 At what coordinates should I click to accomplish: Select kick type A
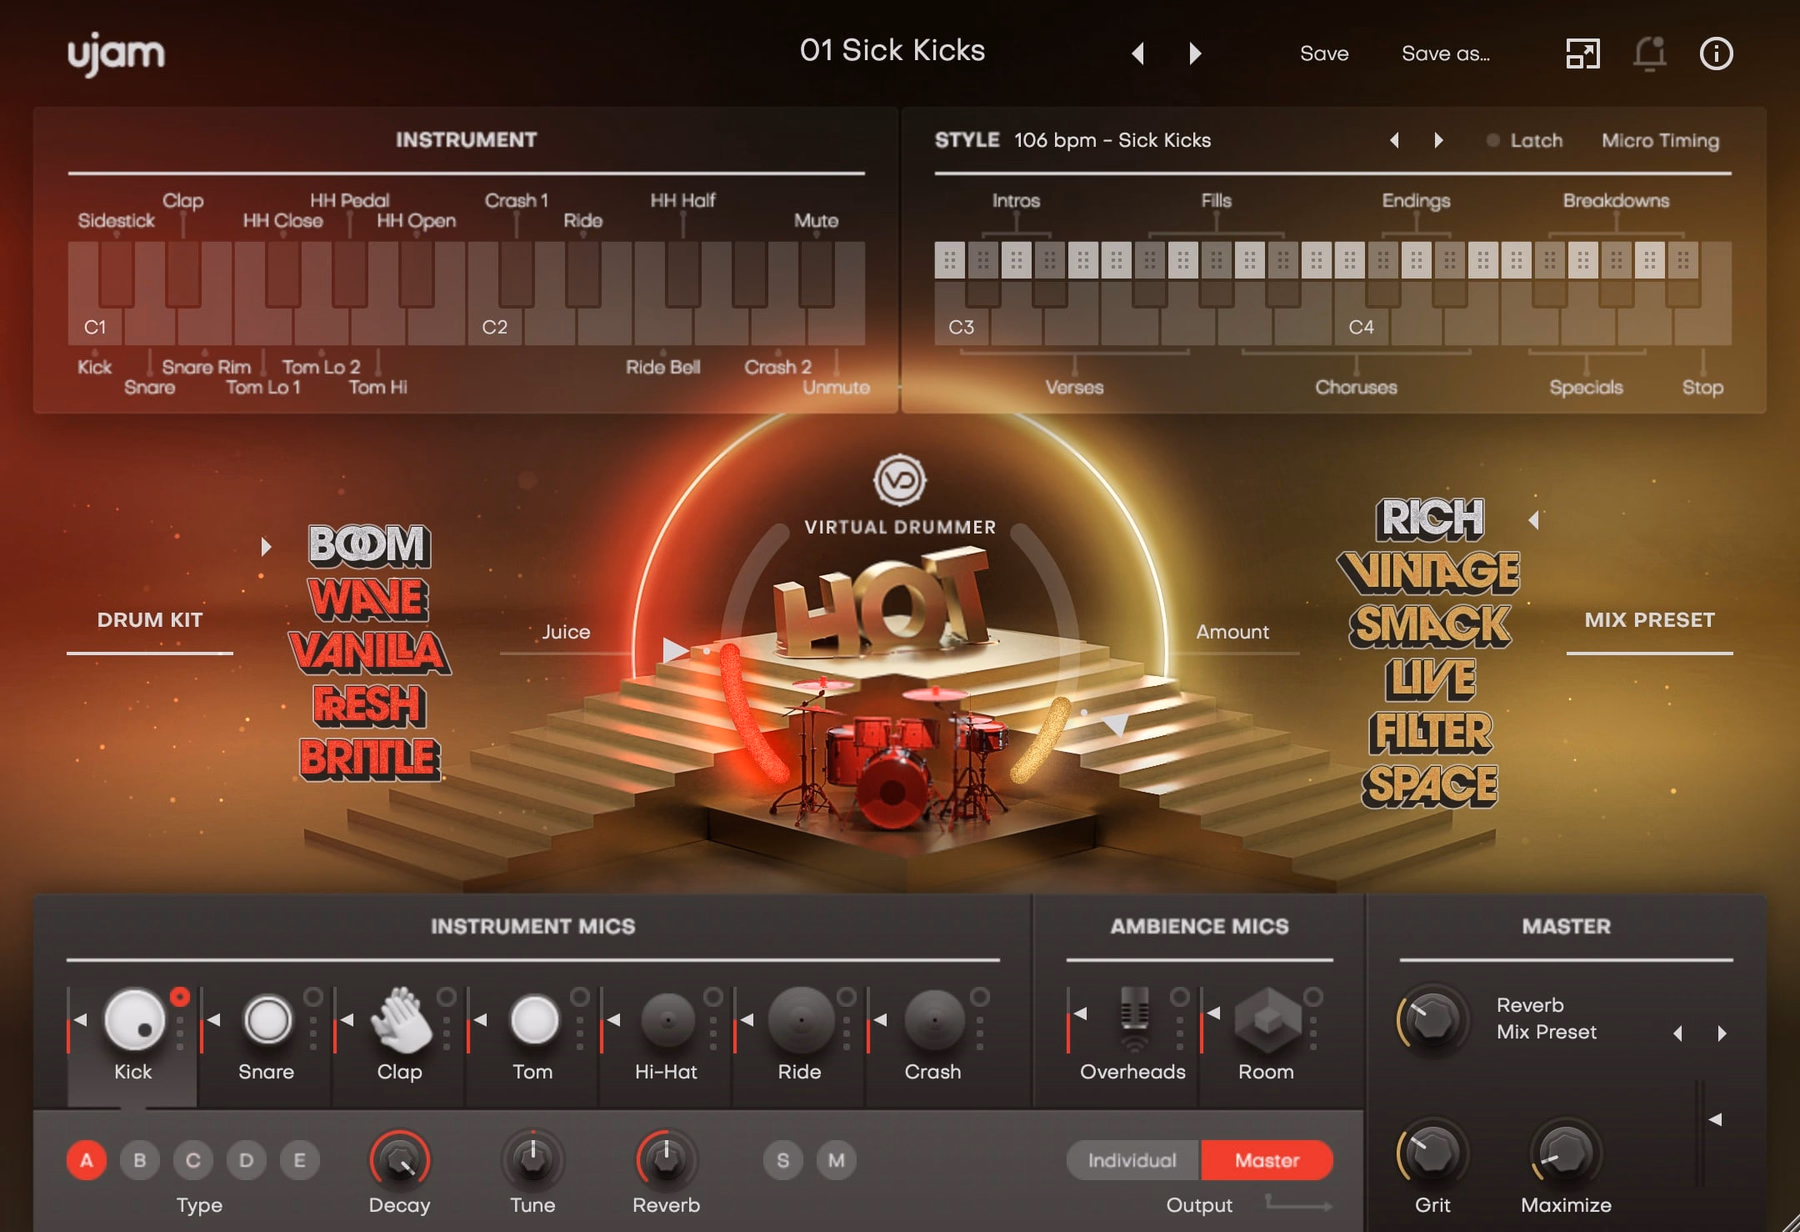[86, 1160]
